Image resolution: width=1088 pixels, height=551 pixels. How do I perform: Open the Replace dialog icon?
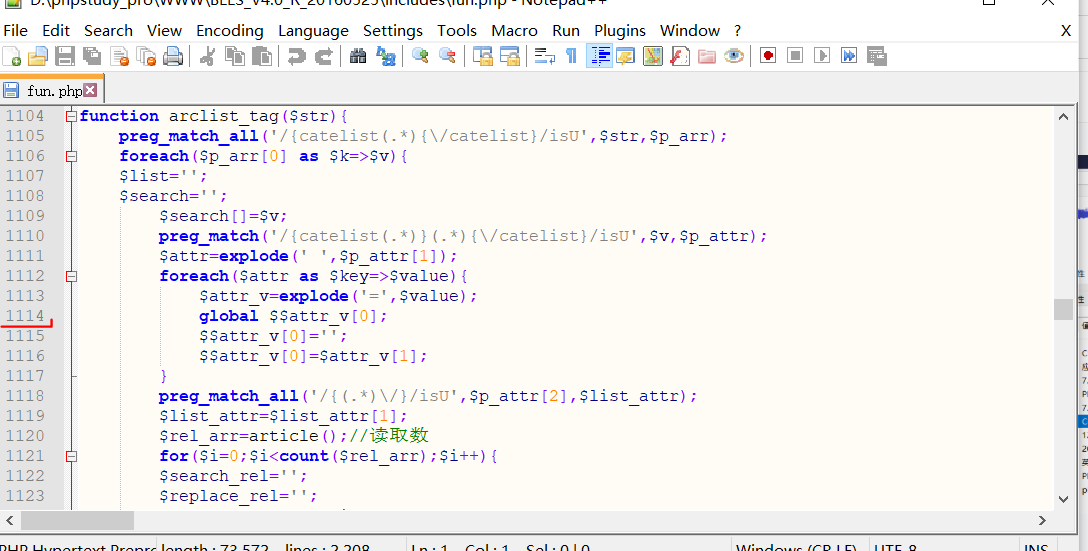[385, 56]
